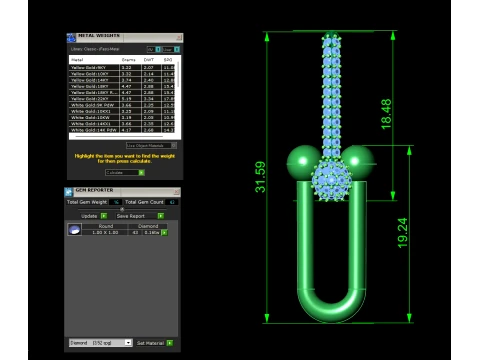
Task: Click green arrow next to Save Report
Action: click(x=161, y=216)
